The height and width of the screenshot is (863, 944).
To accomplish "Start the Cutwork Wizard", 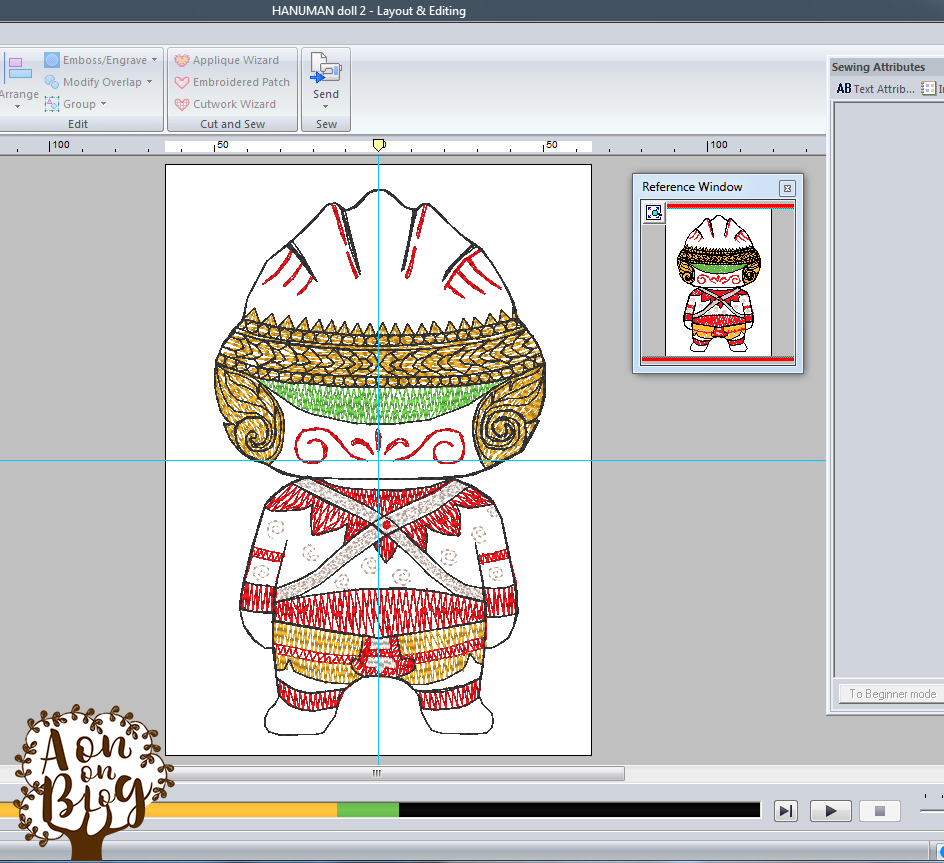I will 225,104.
